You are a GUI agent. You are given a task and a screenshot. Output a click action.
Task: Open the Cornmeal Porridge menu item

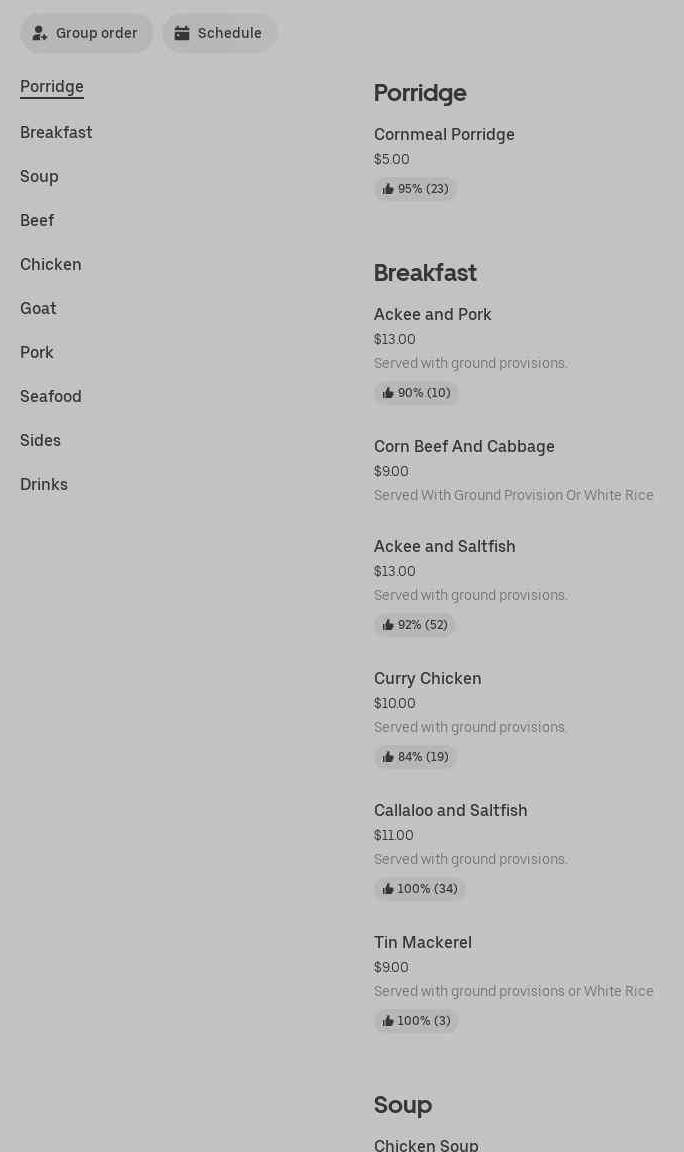tap(444, 135)
